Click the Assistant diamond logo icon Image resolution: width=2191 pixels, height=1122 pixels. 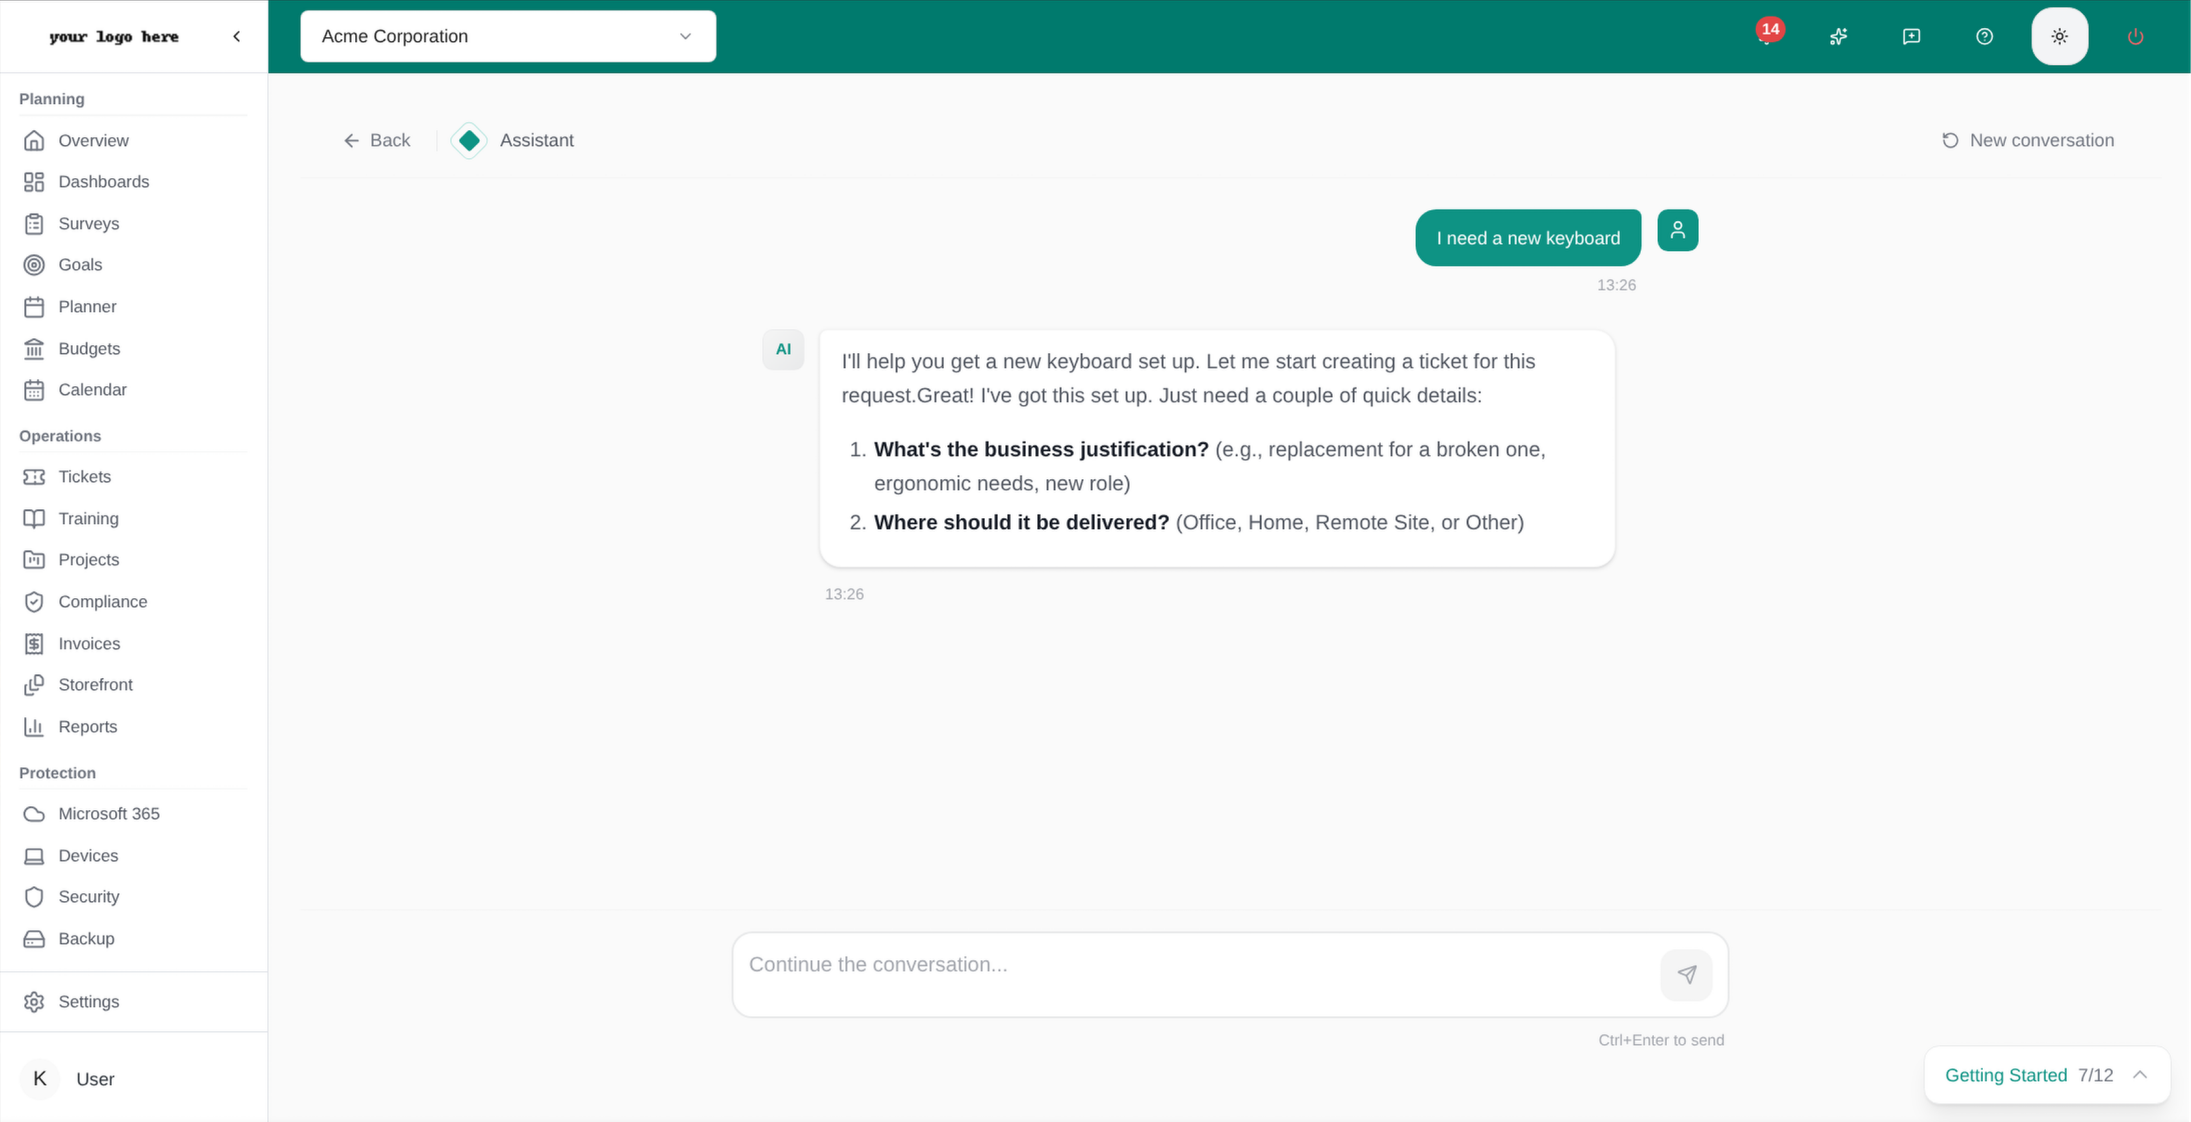[x=469, y=141]
